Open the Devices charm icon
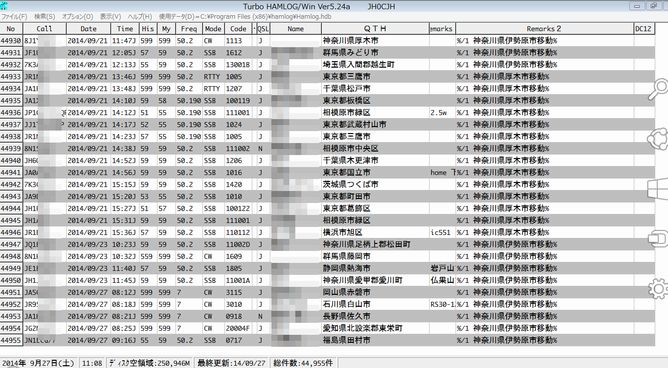The width and height of the screenshot is (668, 368). tap(658, 239)
